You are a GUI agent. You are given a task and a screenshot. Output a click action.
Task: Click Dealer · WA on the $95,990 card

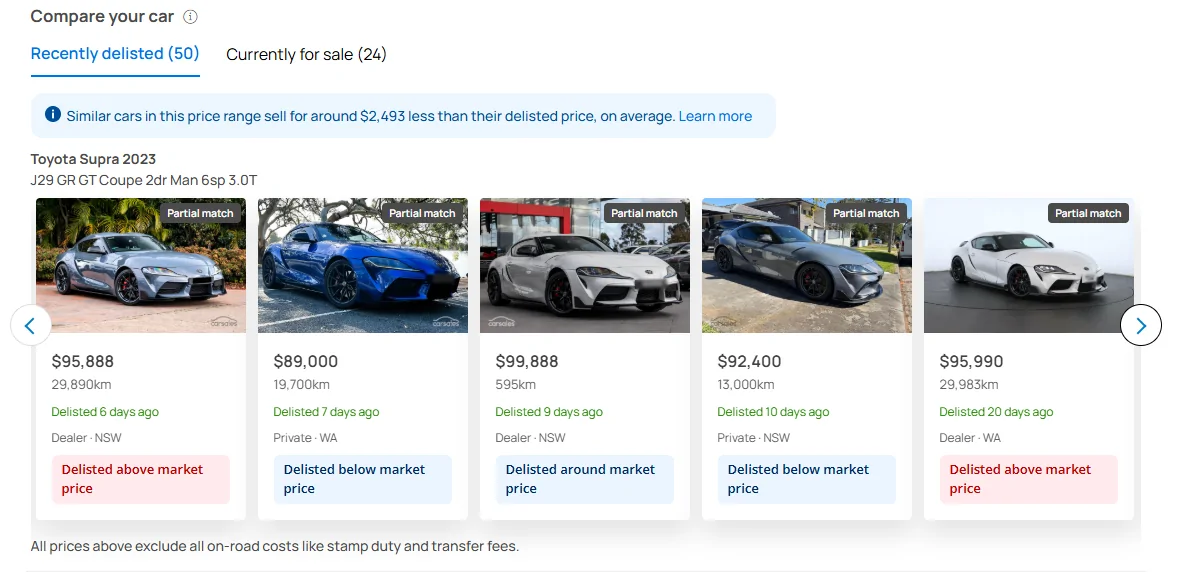pyautogui.click(x=970, y=438)
